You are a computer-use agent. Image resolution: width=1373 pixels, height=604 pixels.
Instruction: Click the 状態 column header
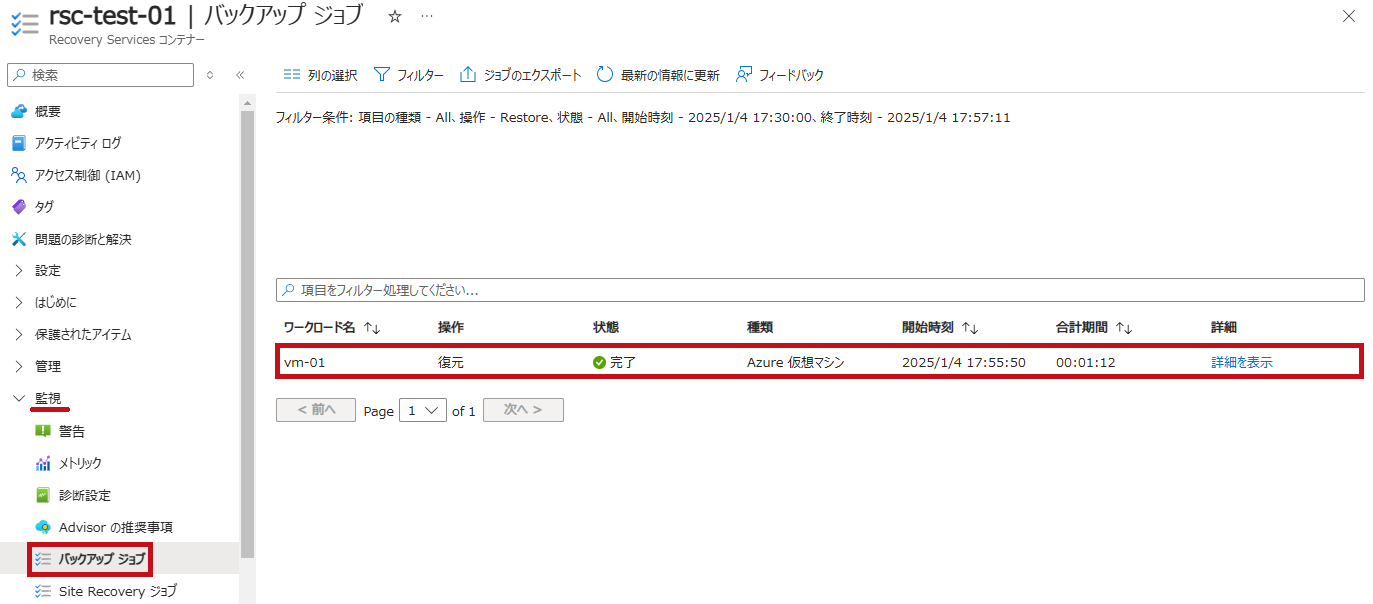click(606, 328)
